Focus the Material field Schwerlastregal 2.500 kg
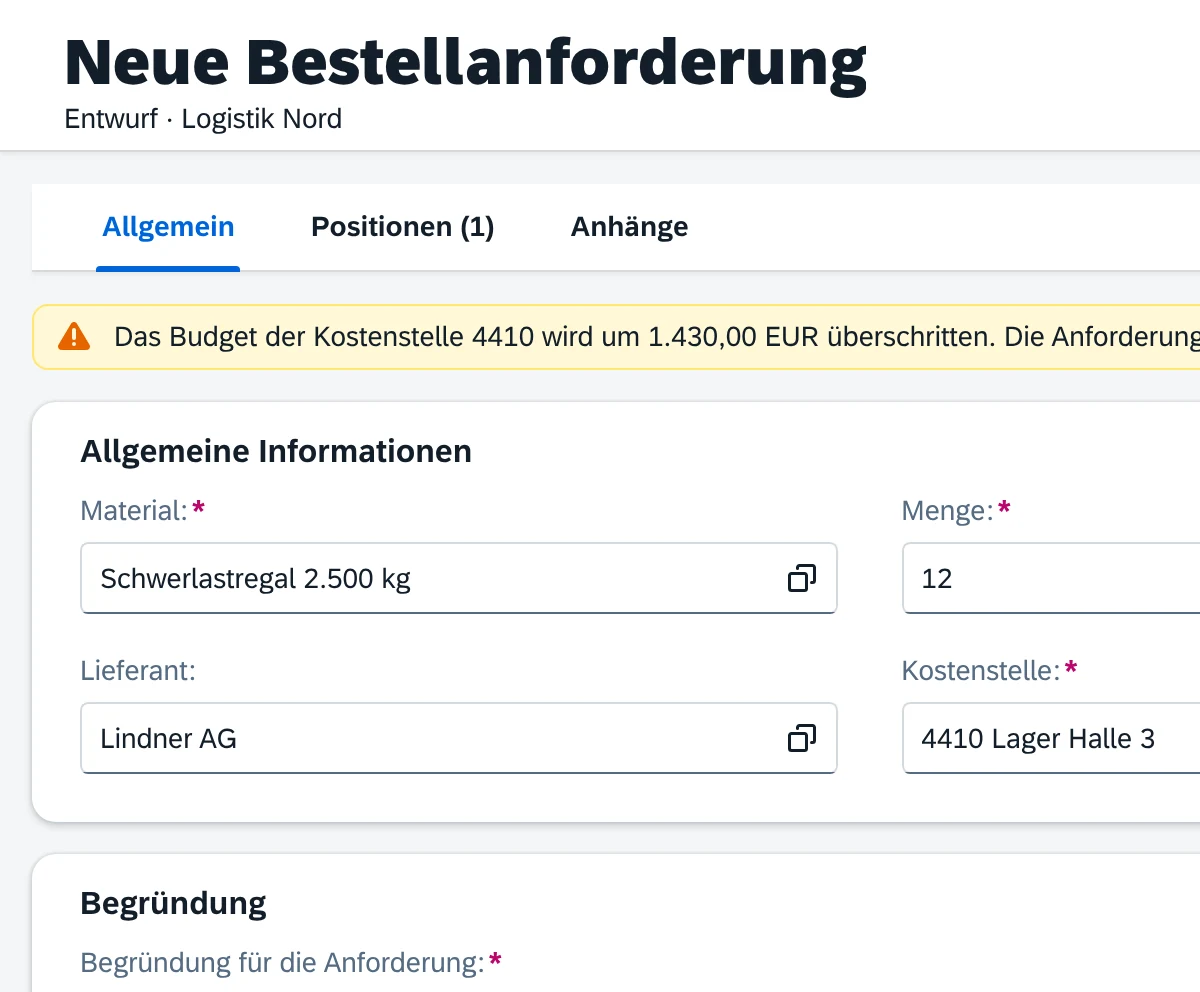 pyautogui.click(x=459, y=578)
